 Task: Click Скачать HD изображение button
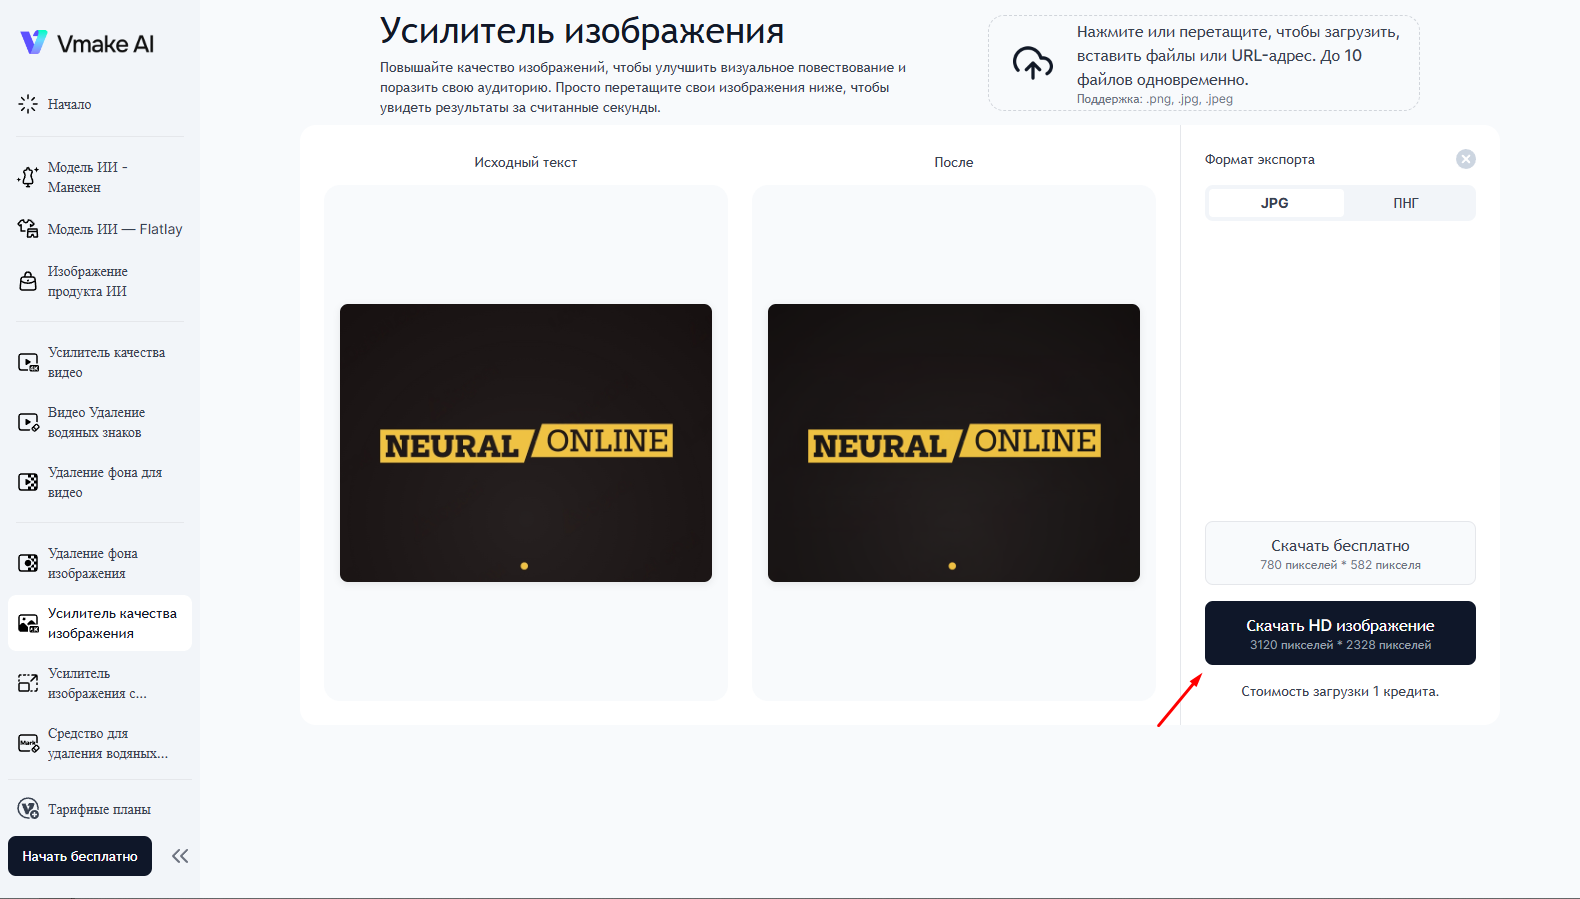(x=1340, y=633)
